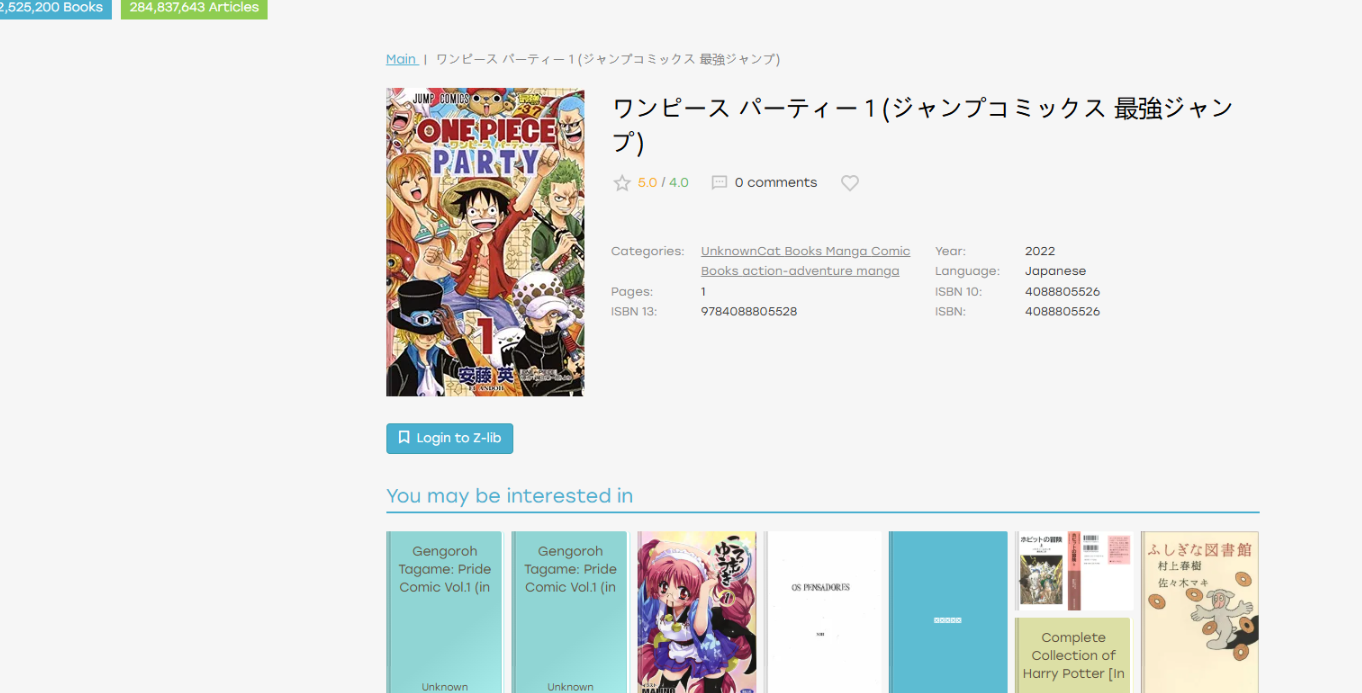Click the 2,525,200 Books badge
This screenshot has height=693, width=1362.
(x=53, y=8)
